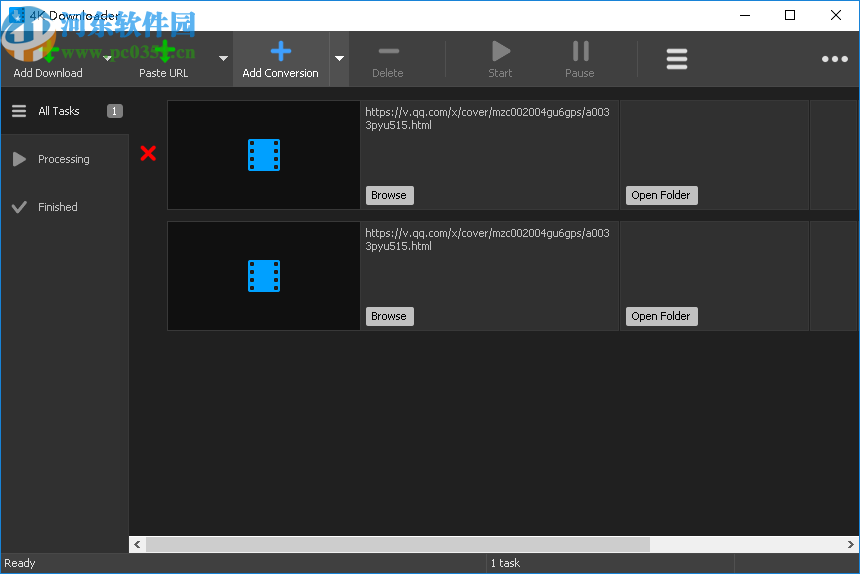Click the horizontal scrollbar right arrow
The height and width of the screenshot is (574, 860).
[x=850, y=544]
